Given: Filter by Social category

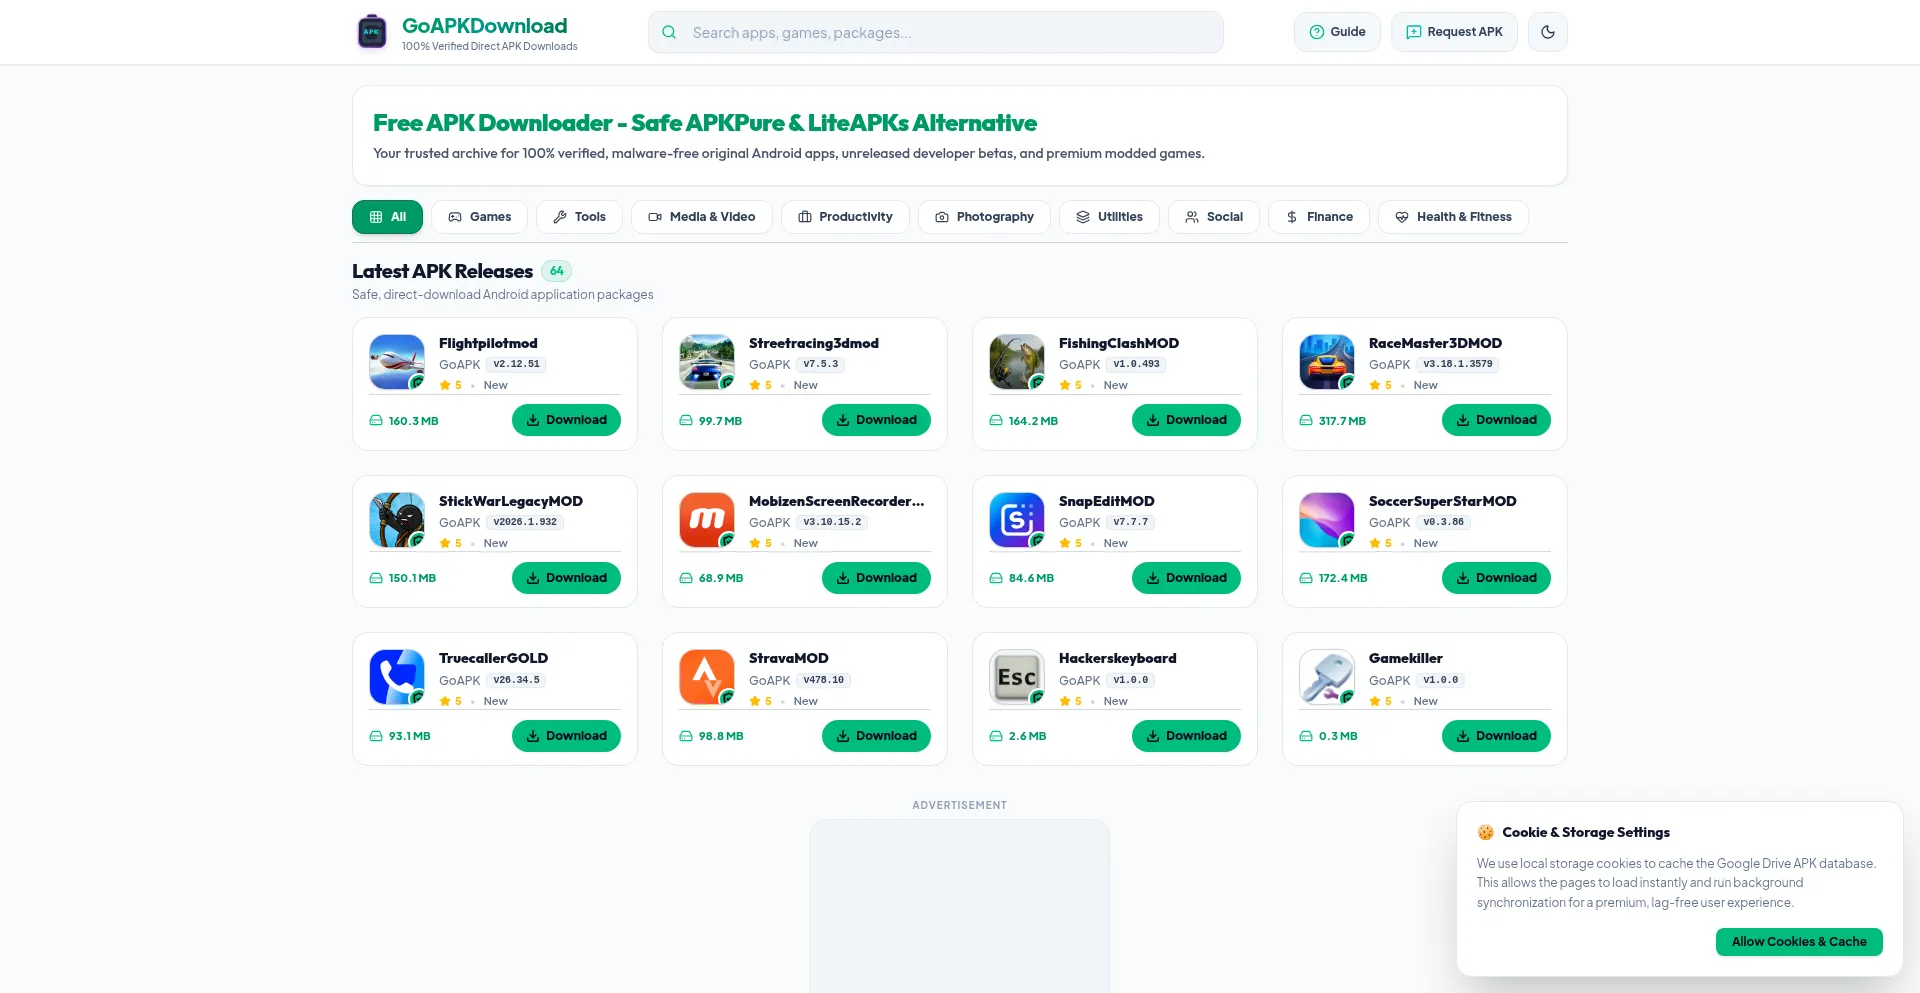Looking at the screenshot, I should click(1213, 217).
